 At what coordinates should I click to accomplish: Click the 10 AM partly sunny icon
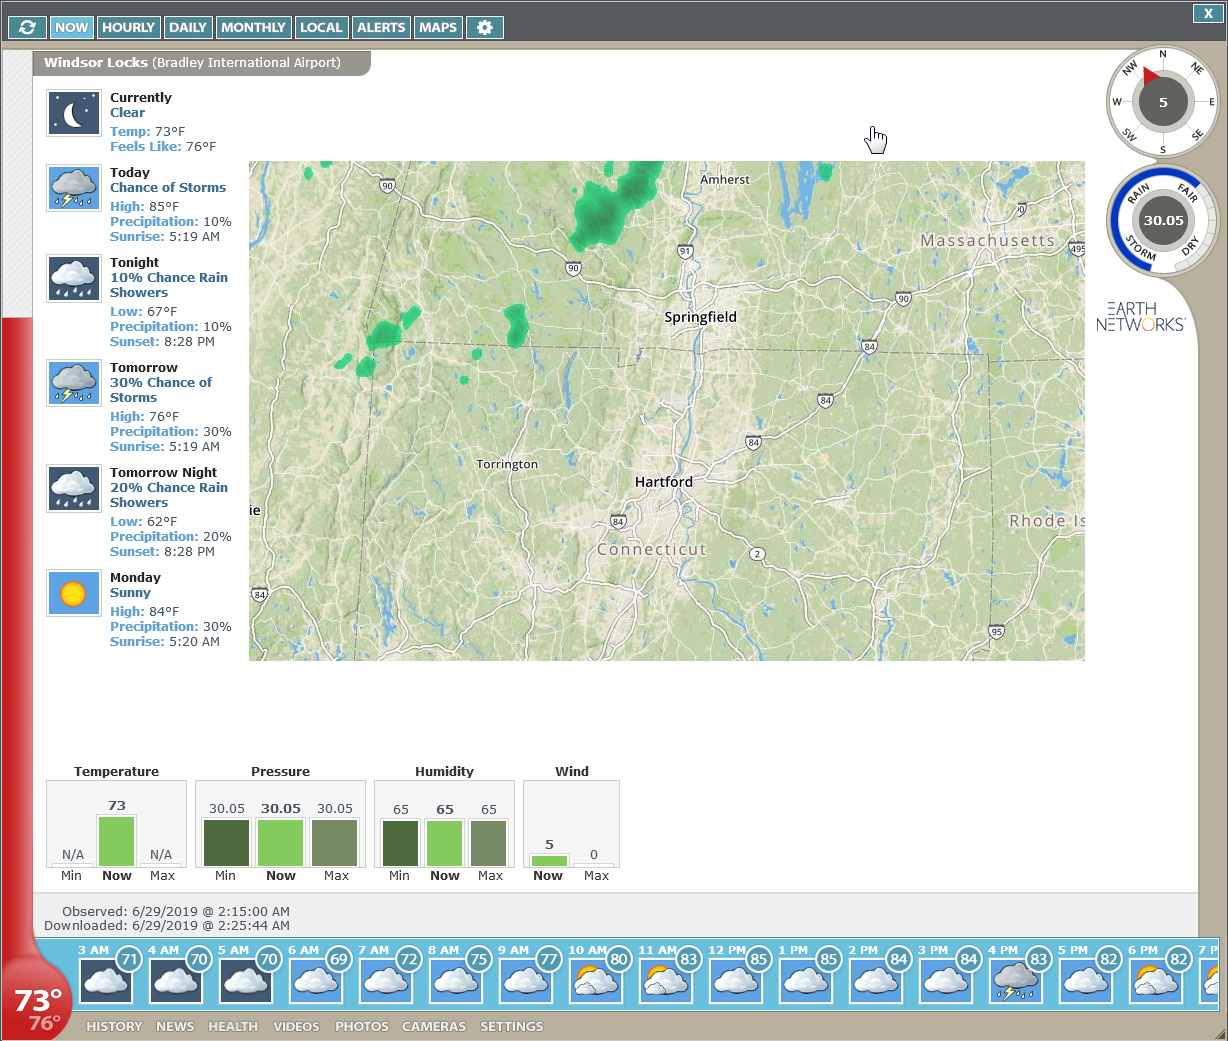pyautogui.click(x=595, y=979)
